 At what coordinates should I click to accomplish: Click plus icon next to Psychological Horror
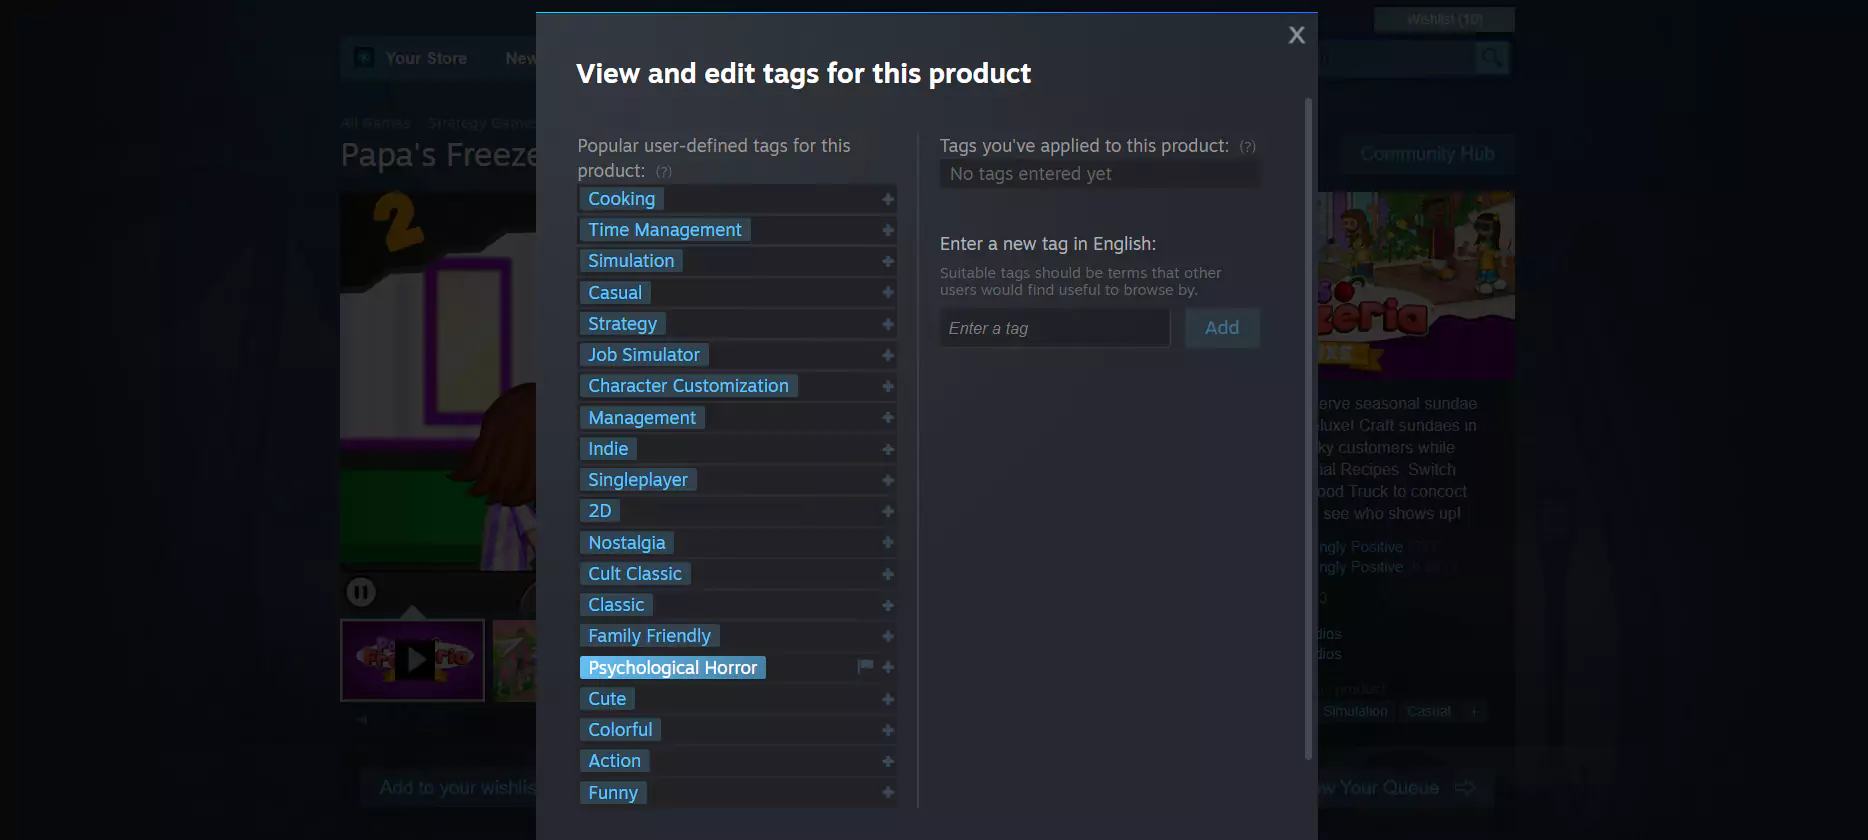(x=887, y=667)
